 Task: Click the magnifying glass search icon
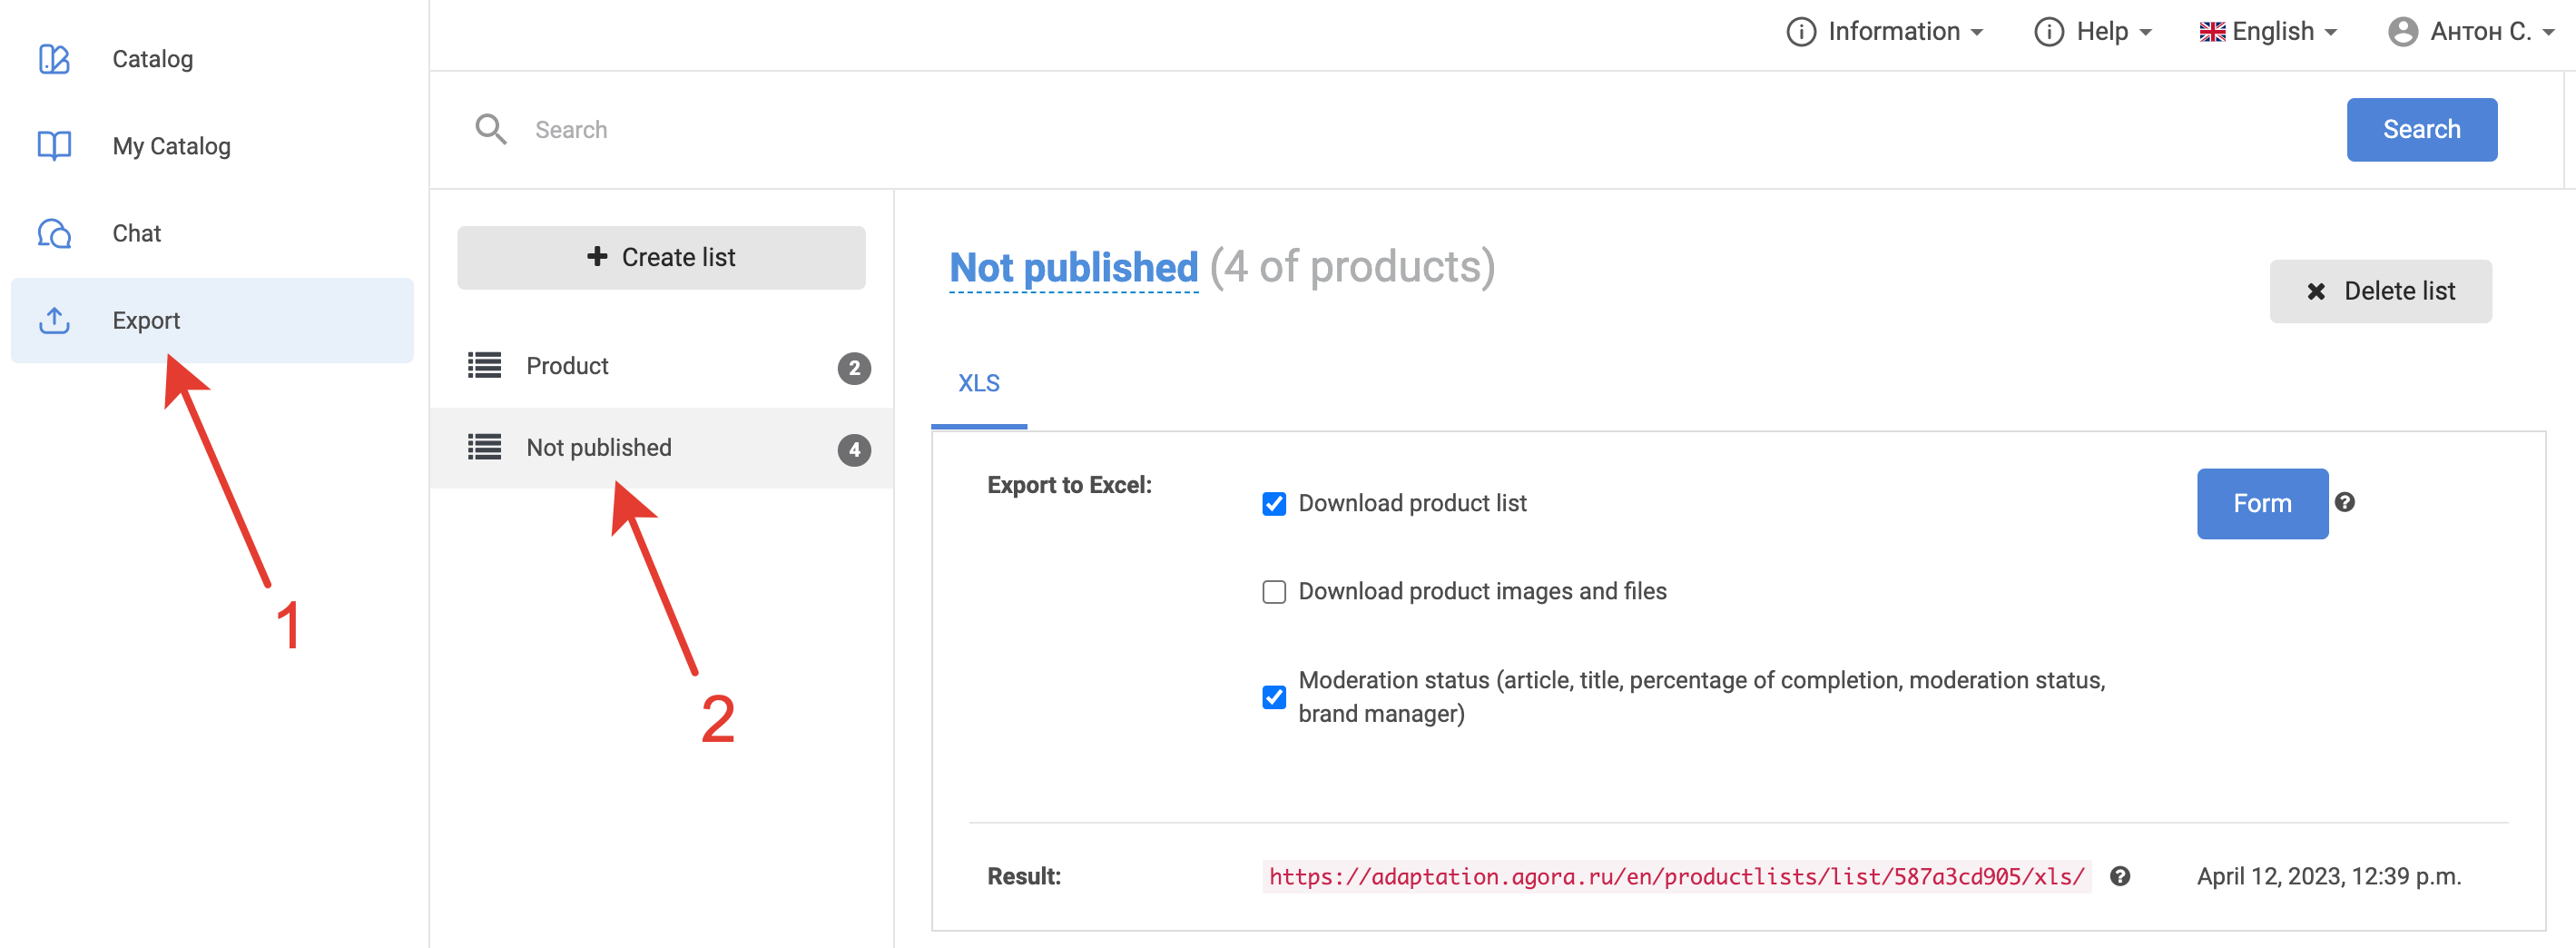click(490, 129)
